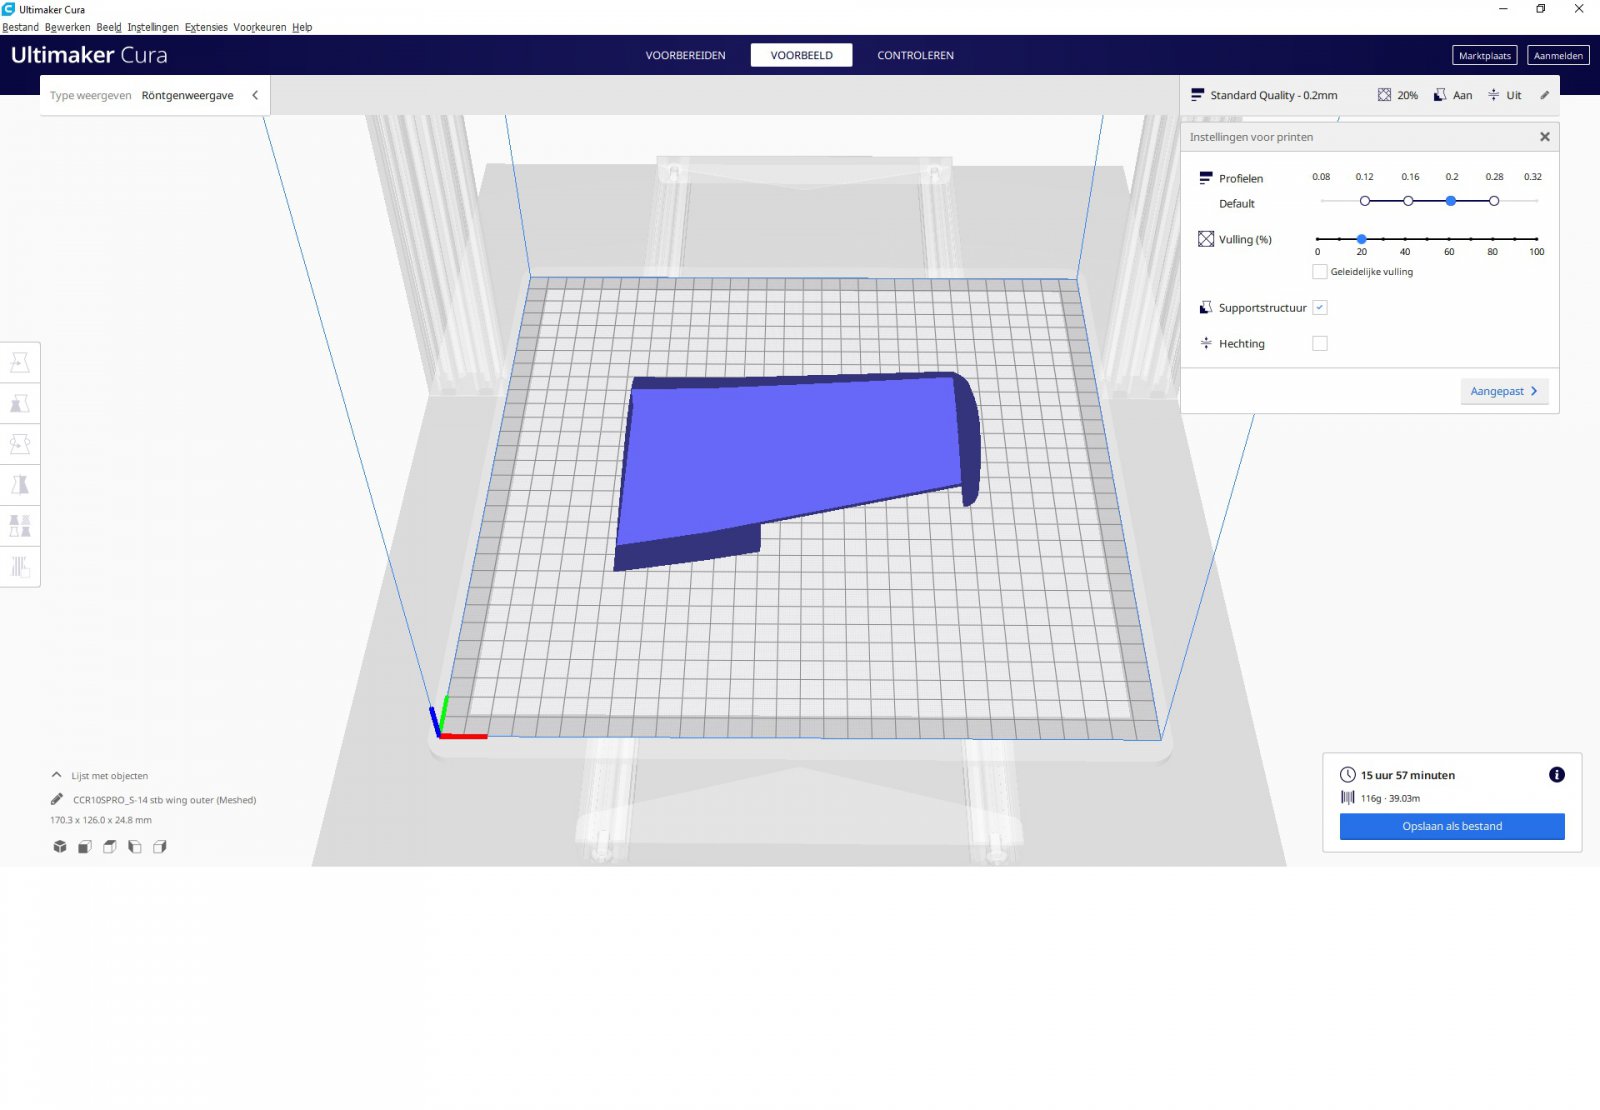The width and height of the screenshot is (1600, 1110).
Task: Click the Ultimaker Cura app logo icon
Action: (9, 9)
